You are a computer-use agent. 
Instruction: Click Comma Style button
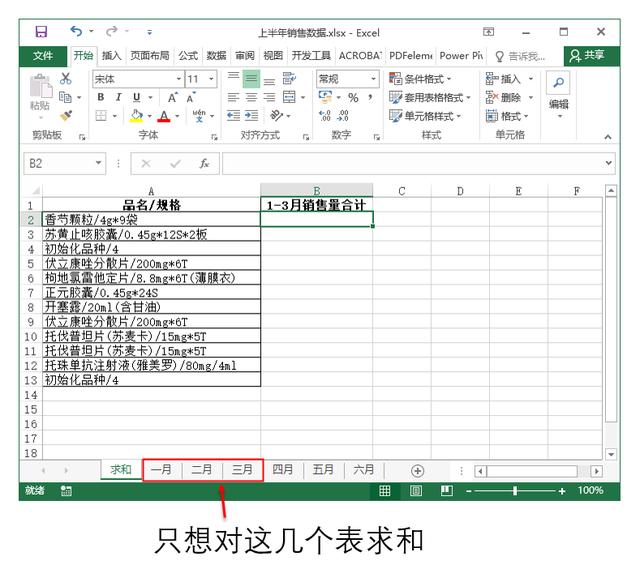pyautogui.click(x=370, y=97)
